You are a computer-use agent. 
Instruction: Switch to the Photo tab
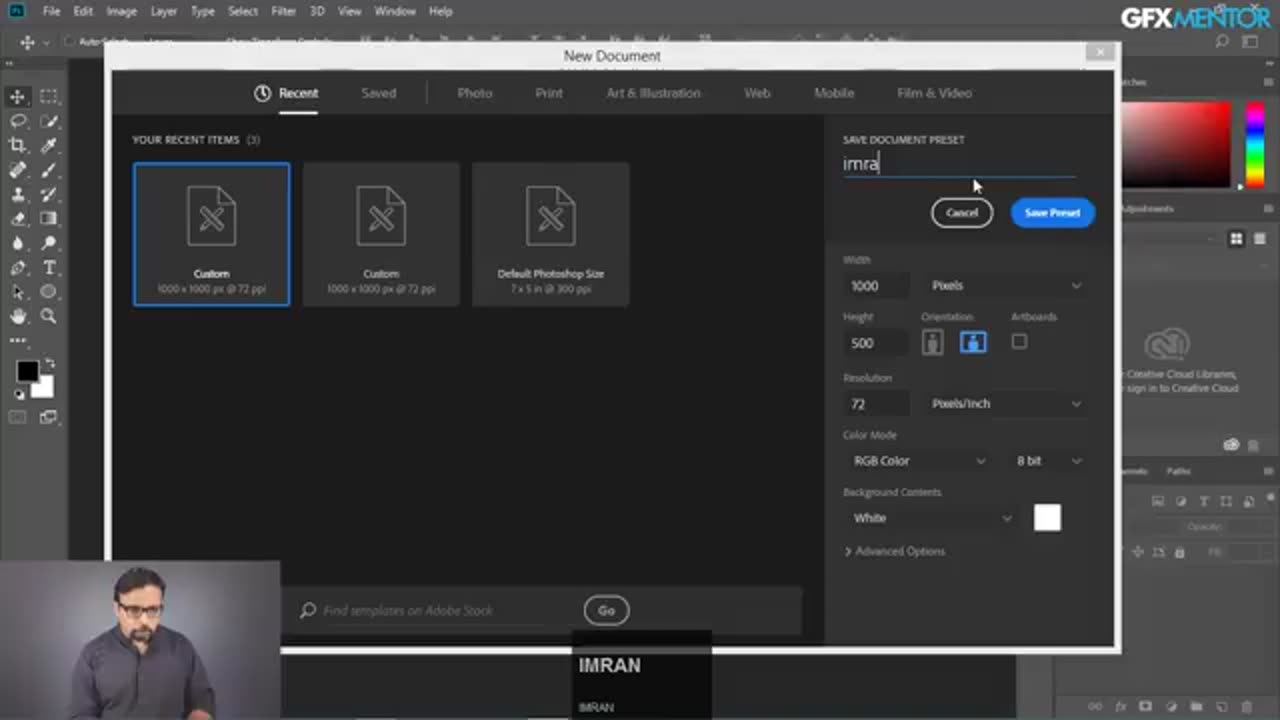point(475,93)
